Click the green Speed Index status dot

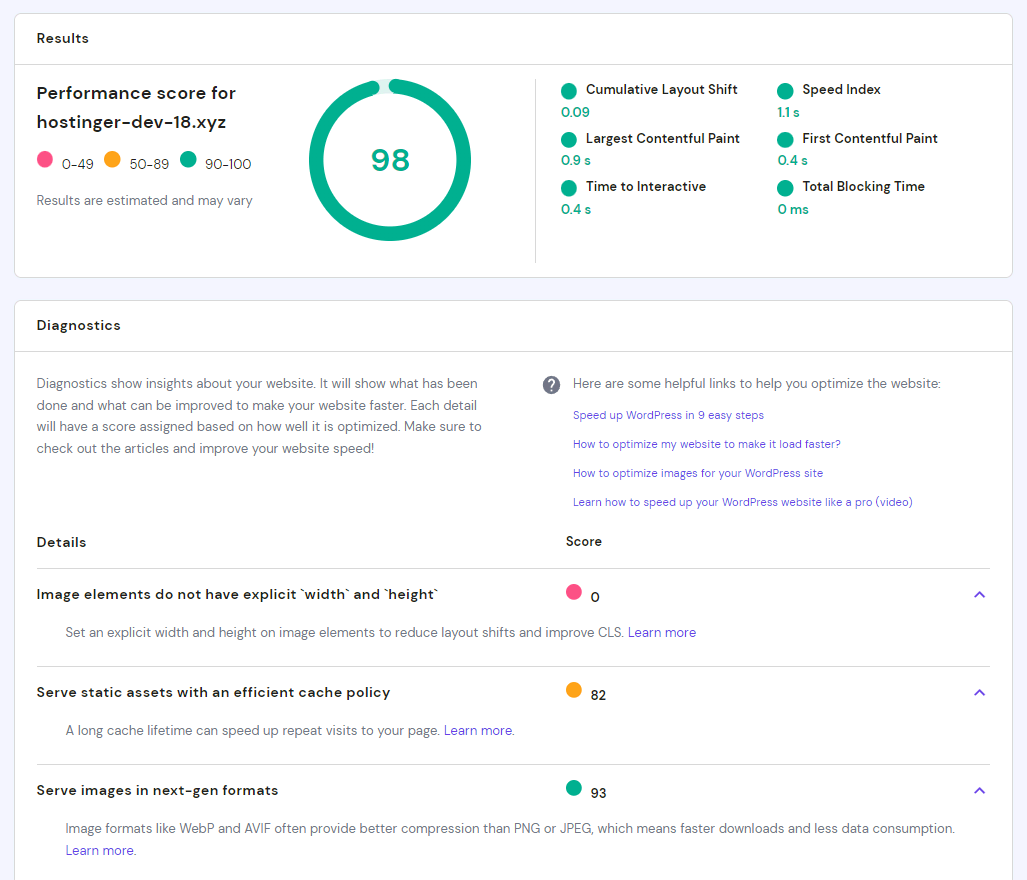tap(785, 91)
